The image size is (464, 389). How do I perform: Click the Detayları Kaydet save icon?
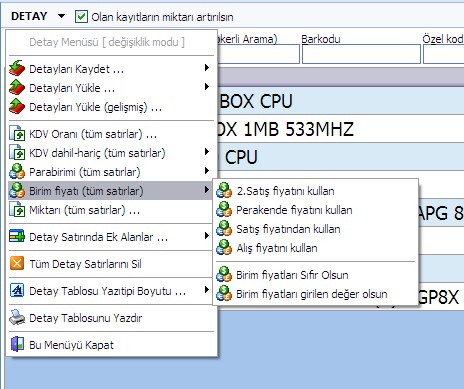coord(17,68)
